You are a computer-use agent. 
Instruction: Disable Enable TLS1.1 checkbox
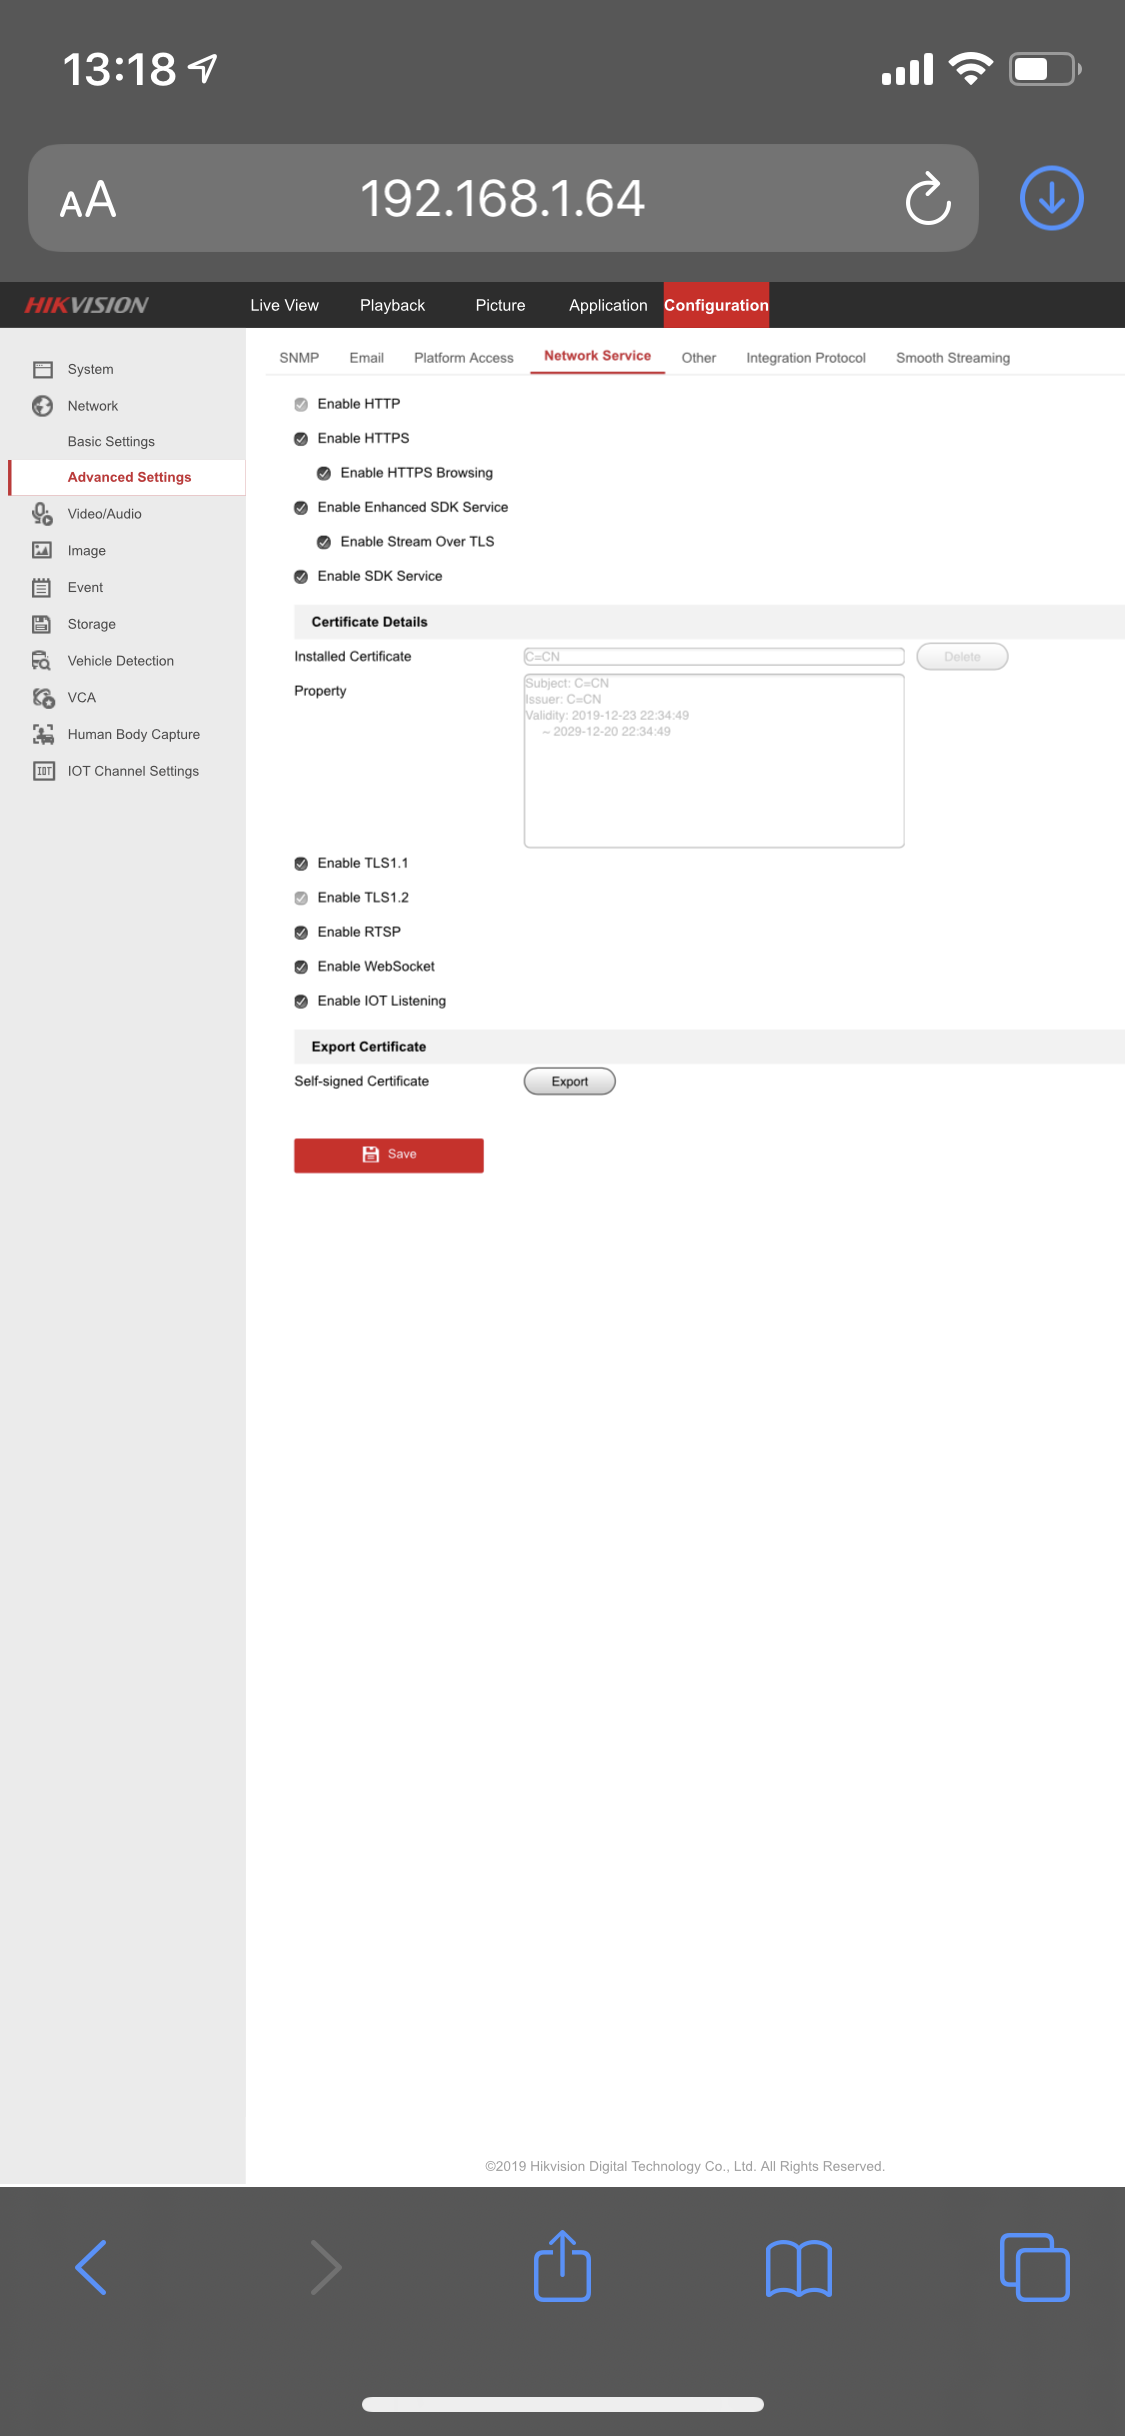pos(301,864)
